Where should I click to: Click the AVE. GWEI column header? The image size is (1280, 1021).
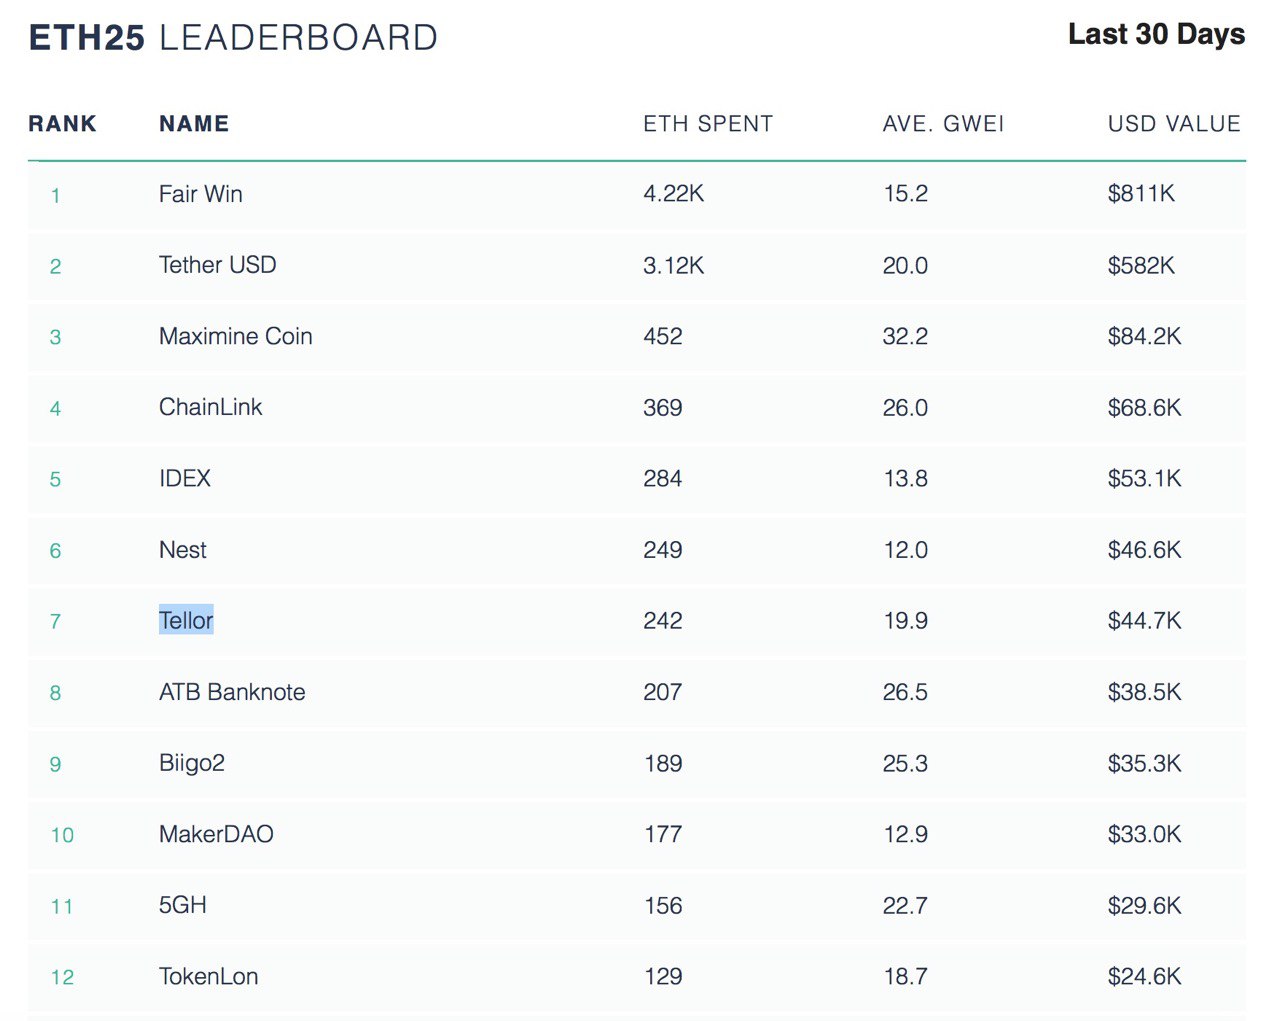point(943,124)
